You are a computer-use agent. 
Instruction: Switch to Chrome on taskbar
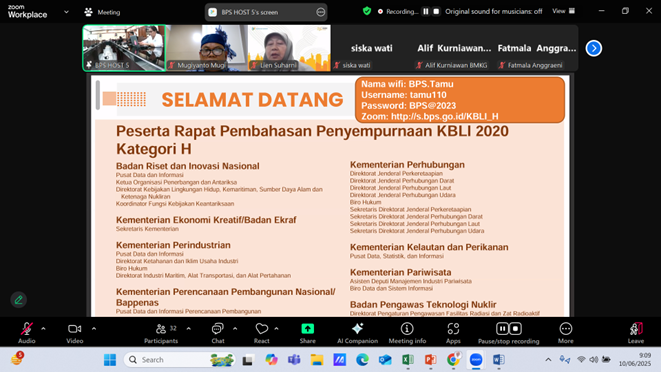[453, 360]
